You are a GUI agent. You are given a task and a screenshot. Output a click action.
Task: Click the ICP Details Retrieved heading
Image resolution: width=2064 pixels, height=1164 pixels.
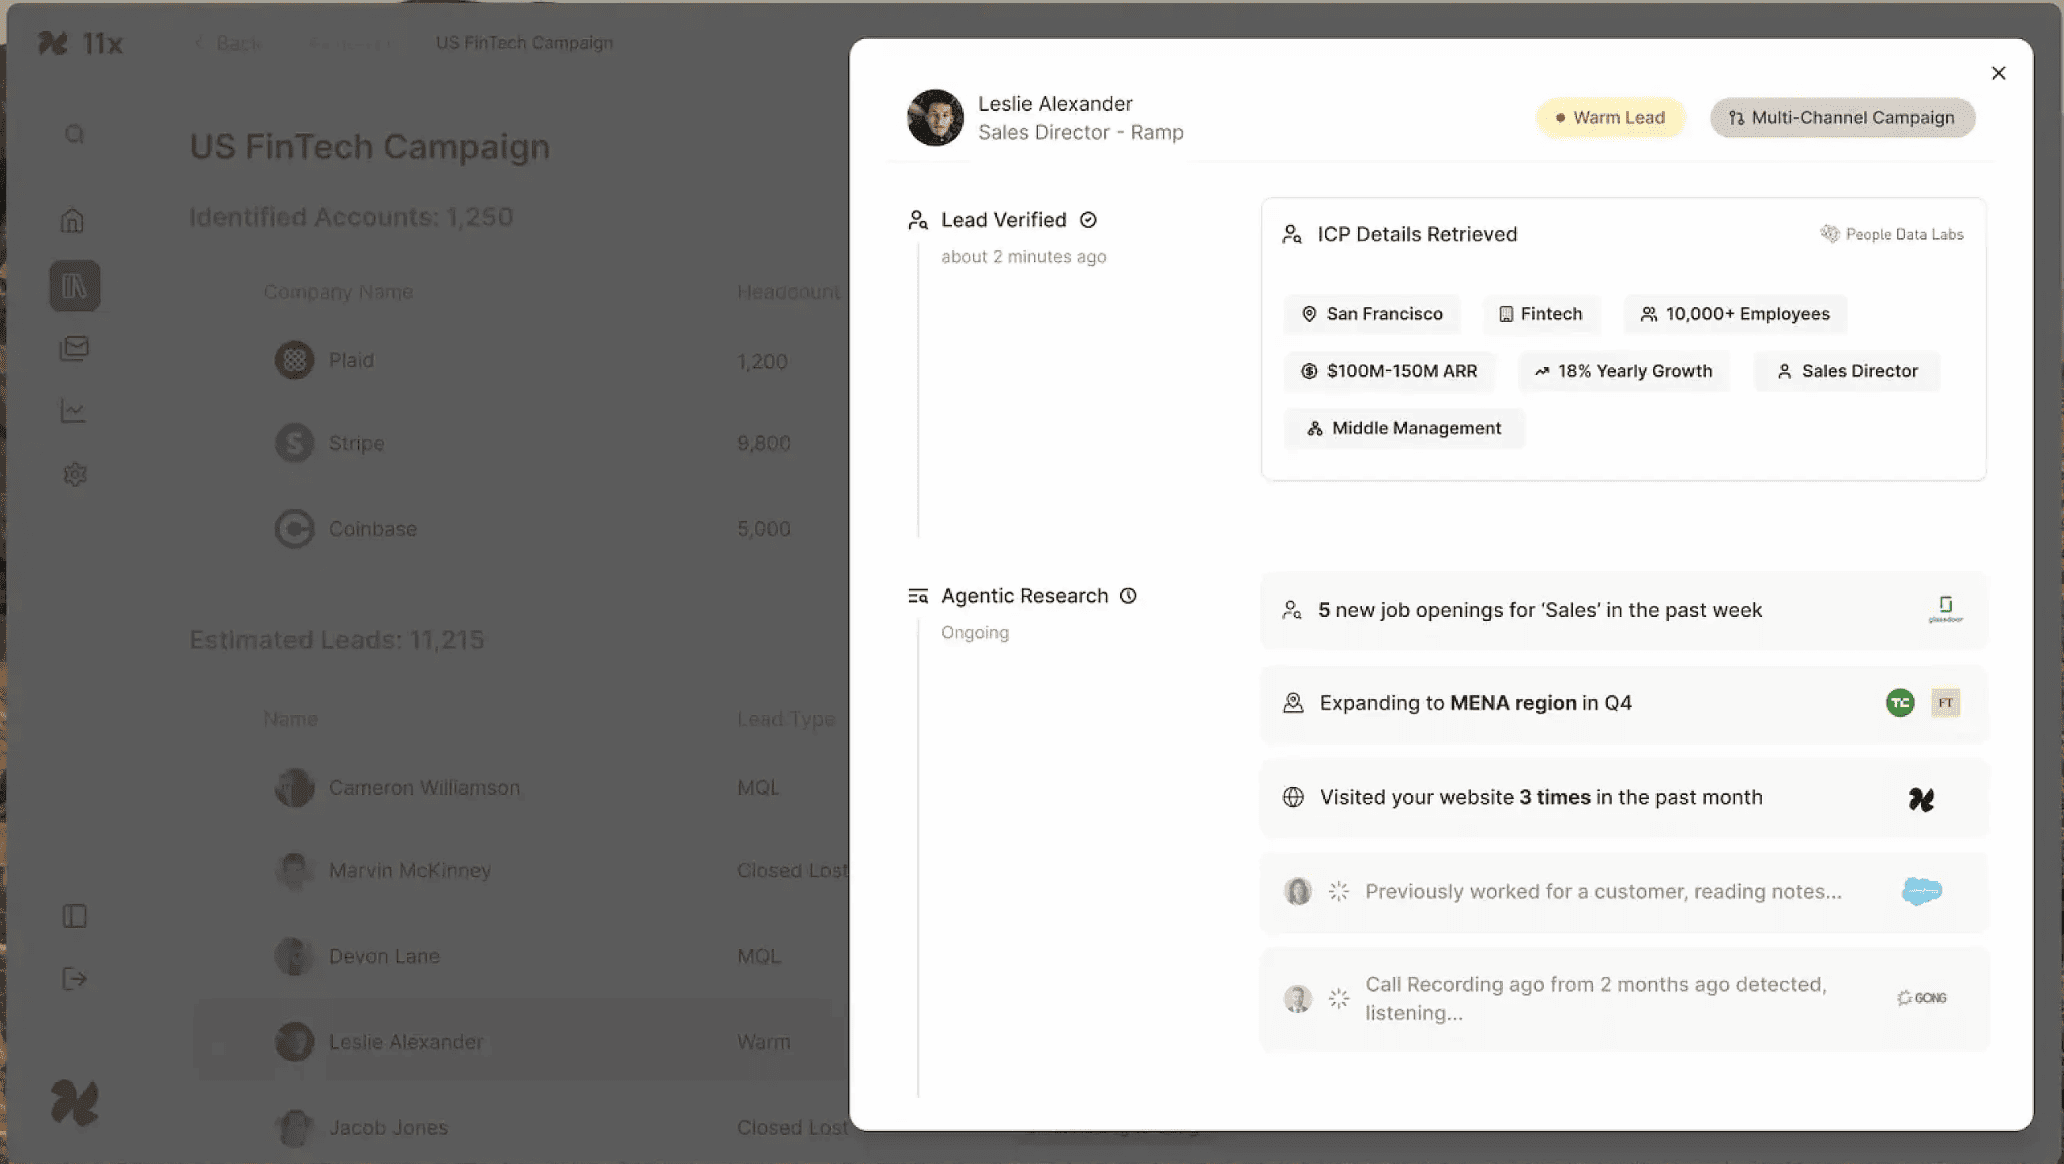(1417, 234)
